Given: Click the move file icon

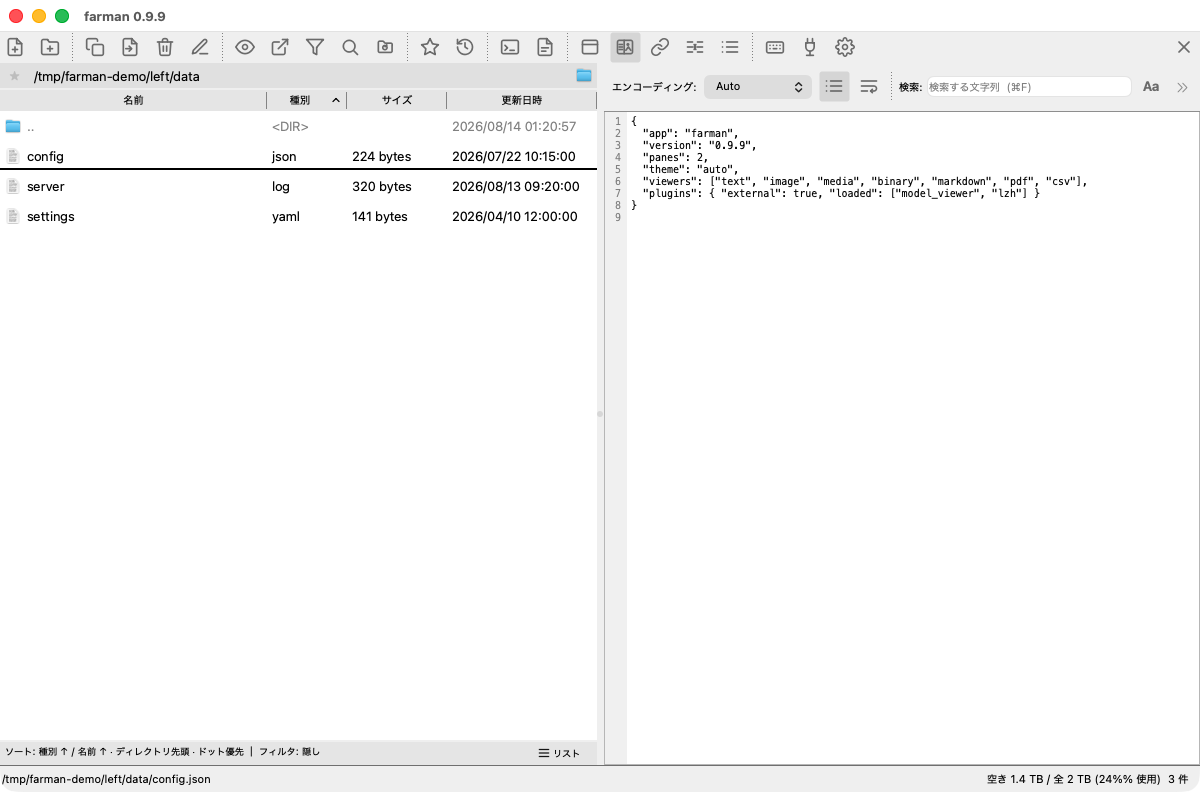Looking at the screenshot, I should pos(130,47).
